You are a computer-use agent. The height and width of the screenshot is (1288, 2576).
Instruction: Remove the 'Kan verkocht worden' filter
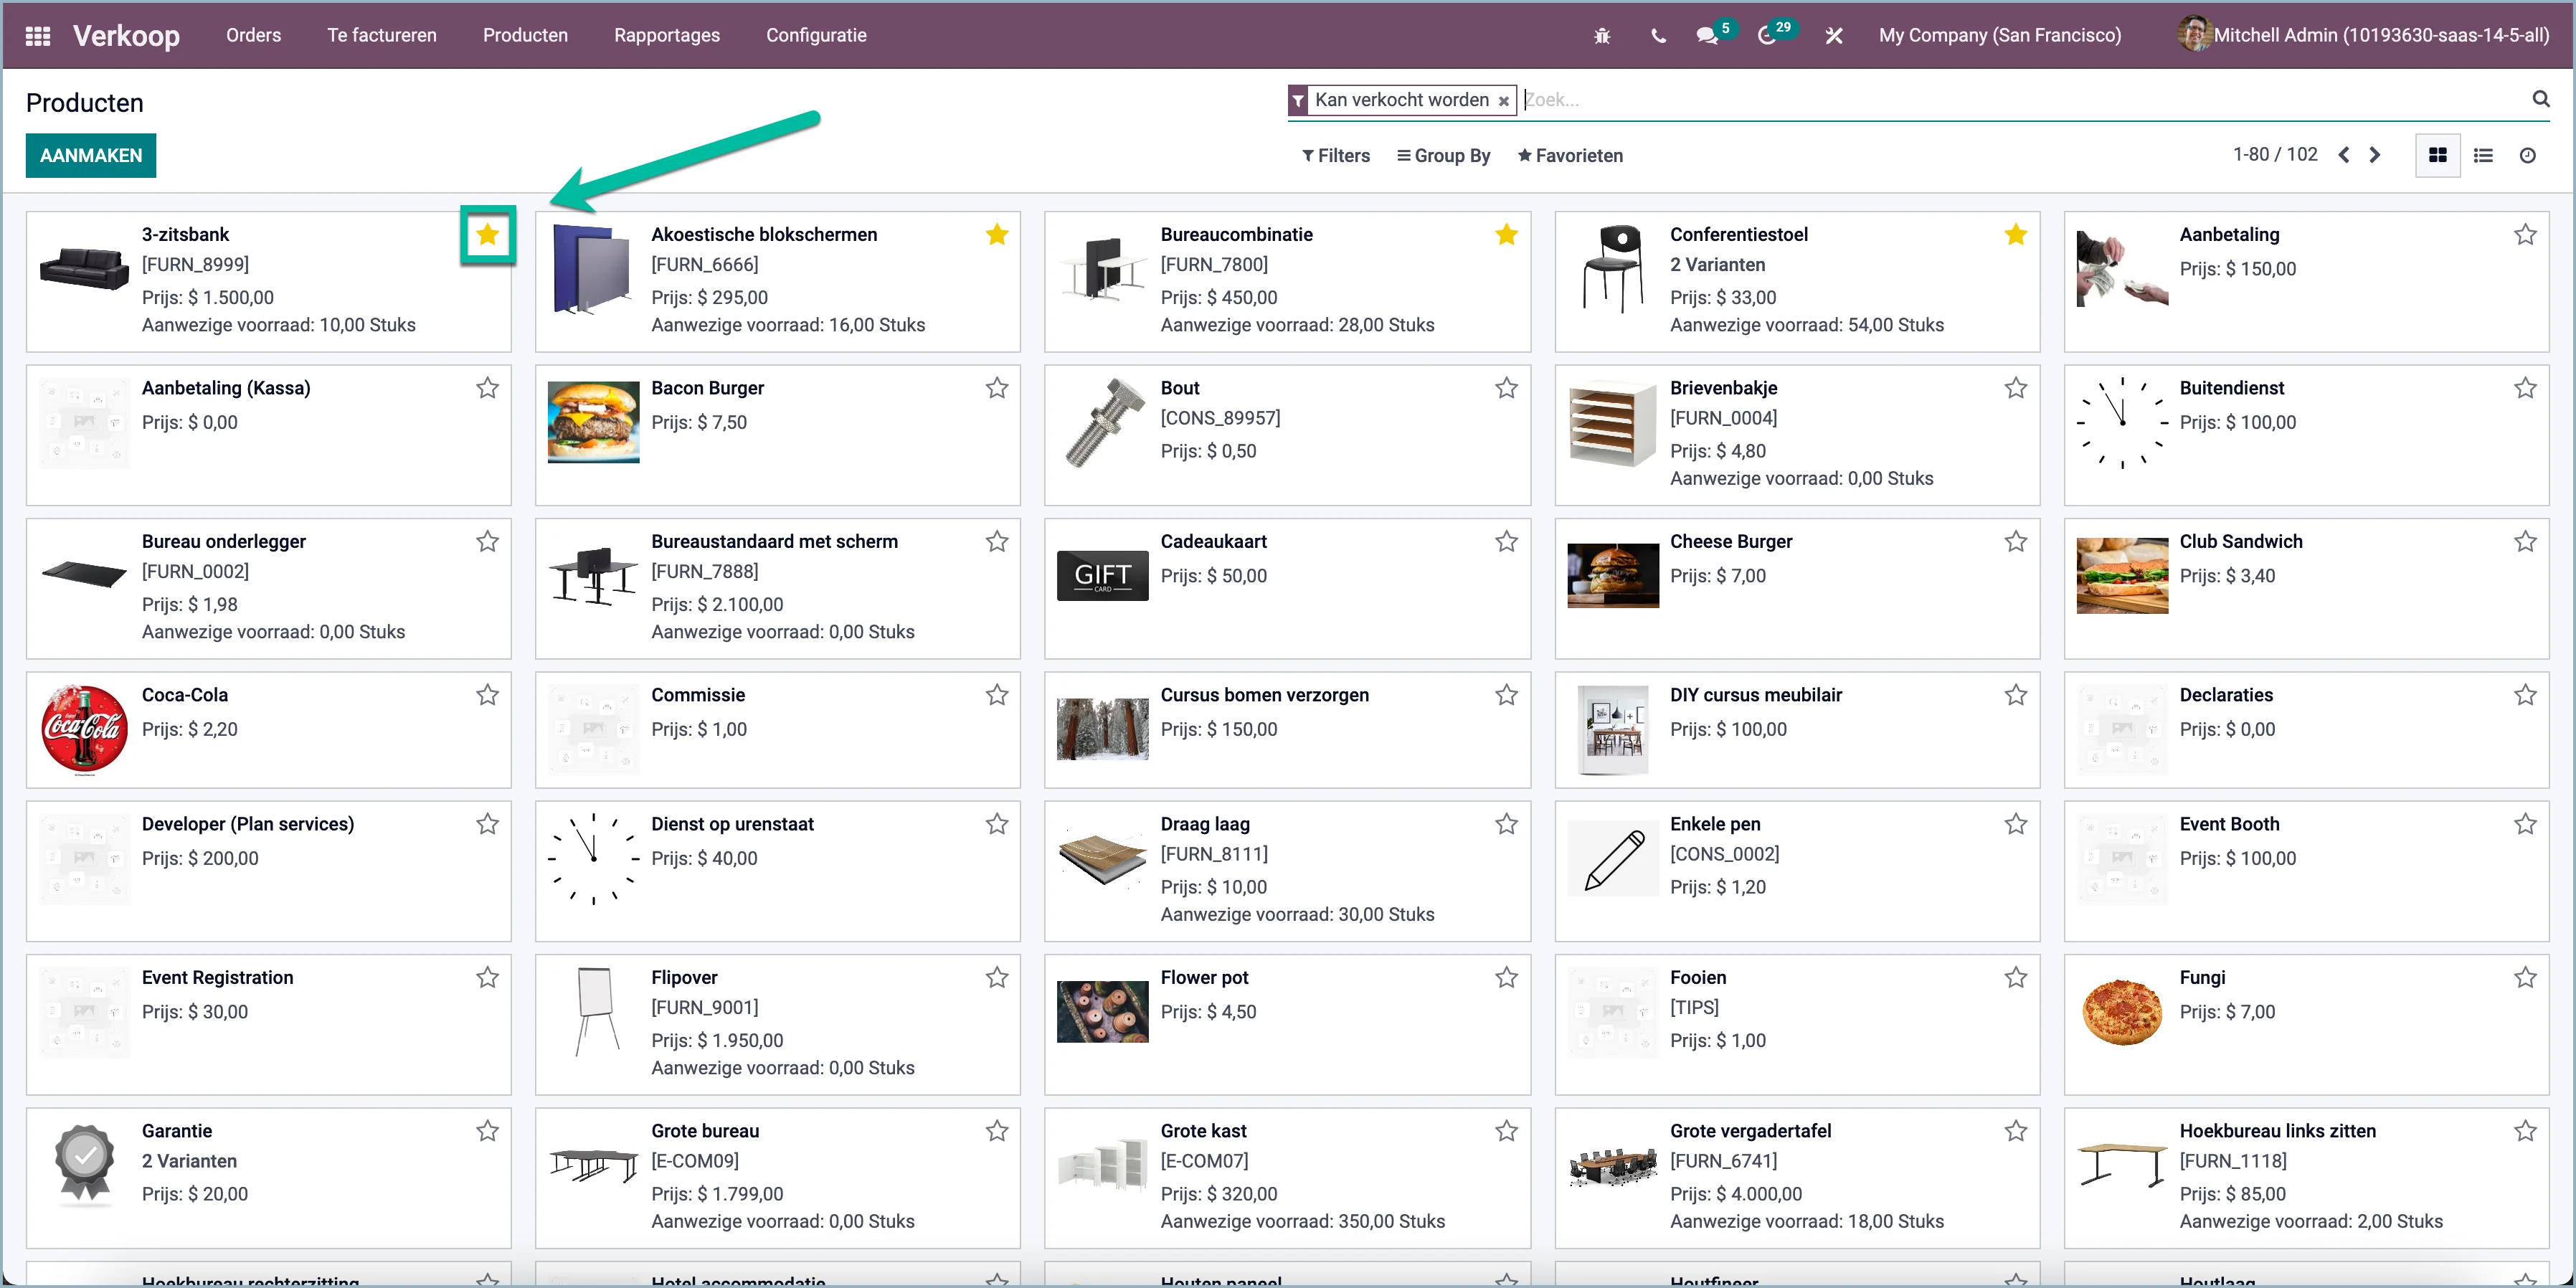(1503, 100)
